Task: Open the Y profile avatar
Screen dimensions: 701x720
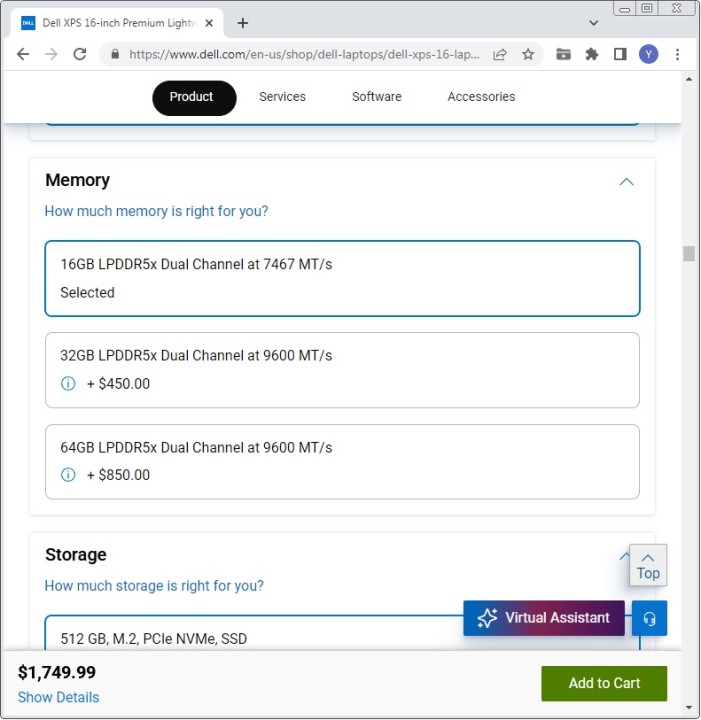Action: 648,54
